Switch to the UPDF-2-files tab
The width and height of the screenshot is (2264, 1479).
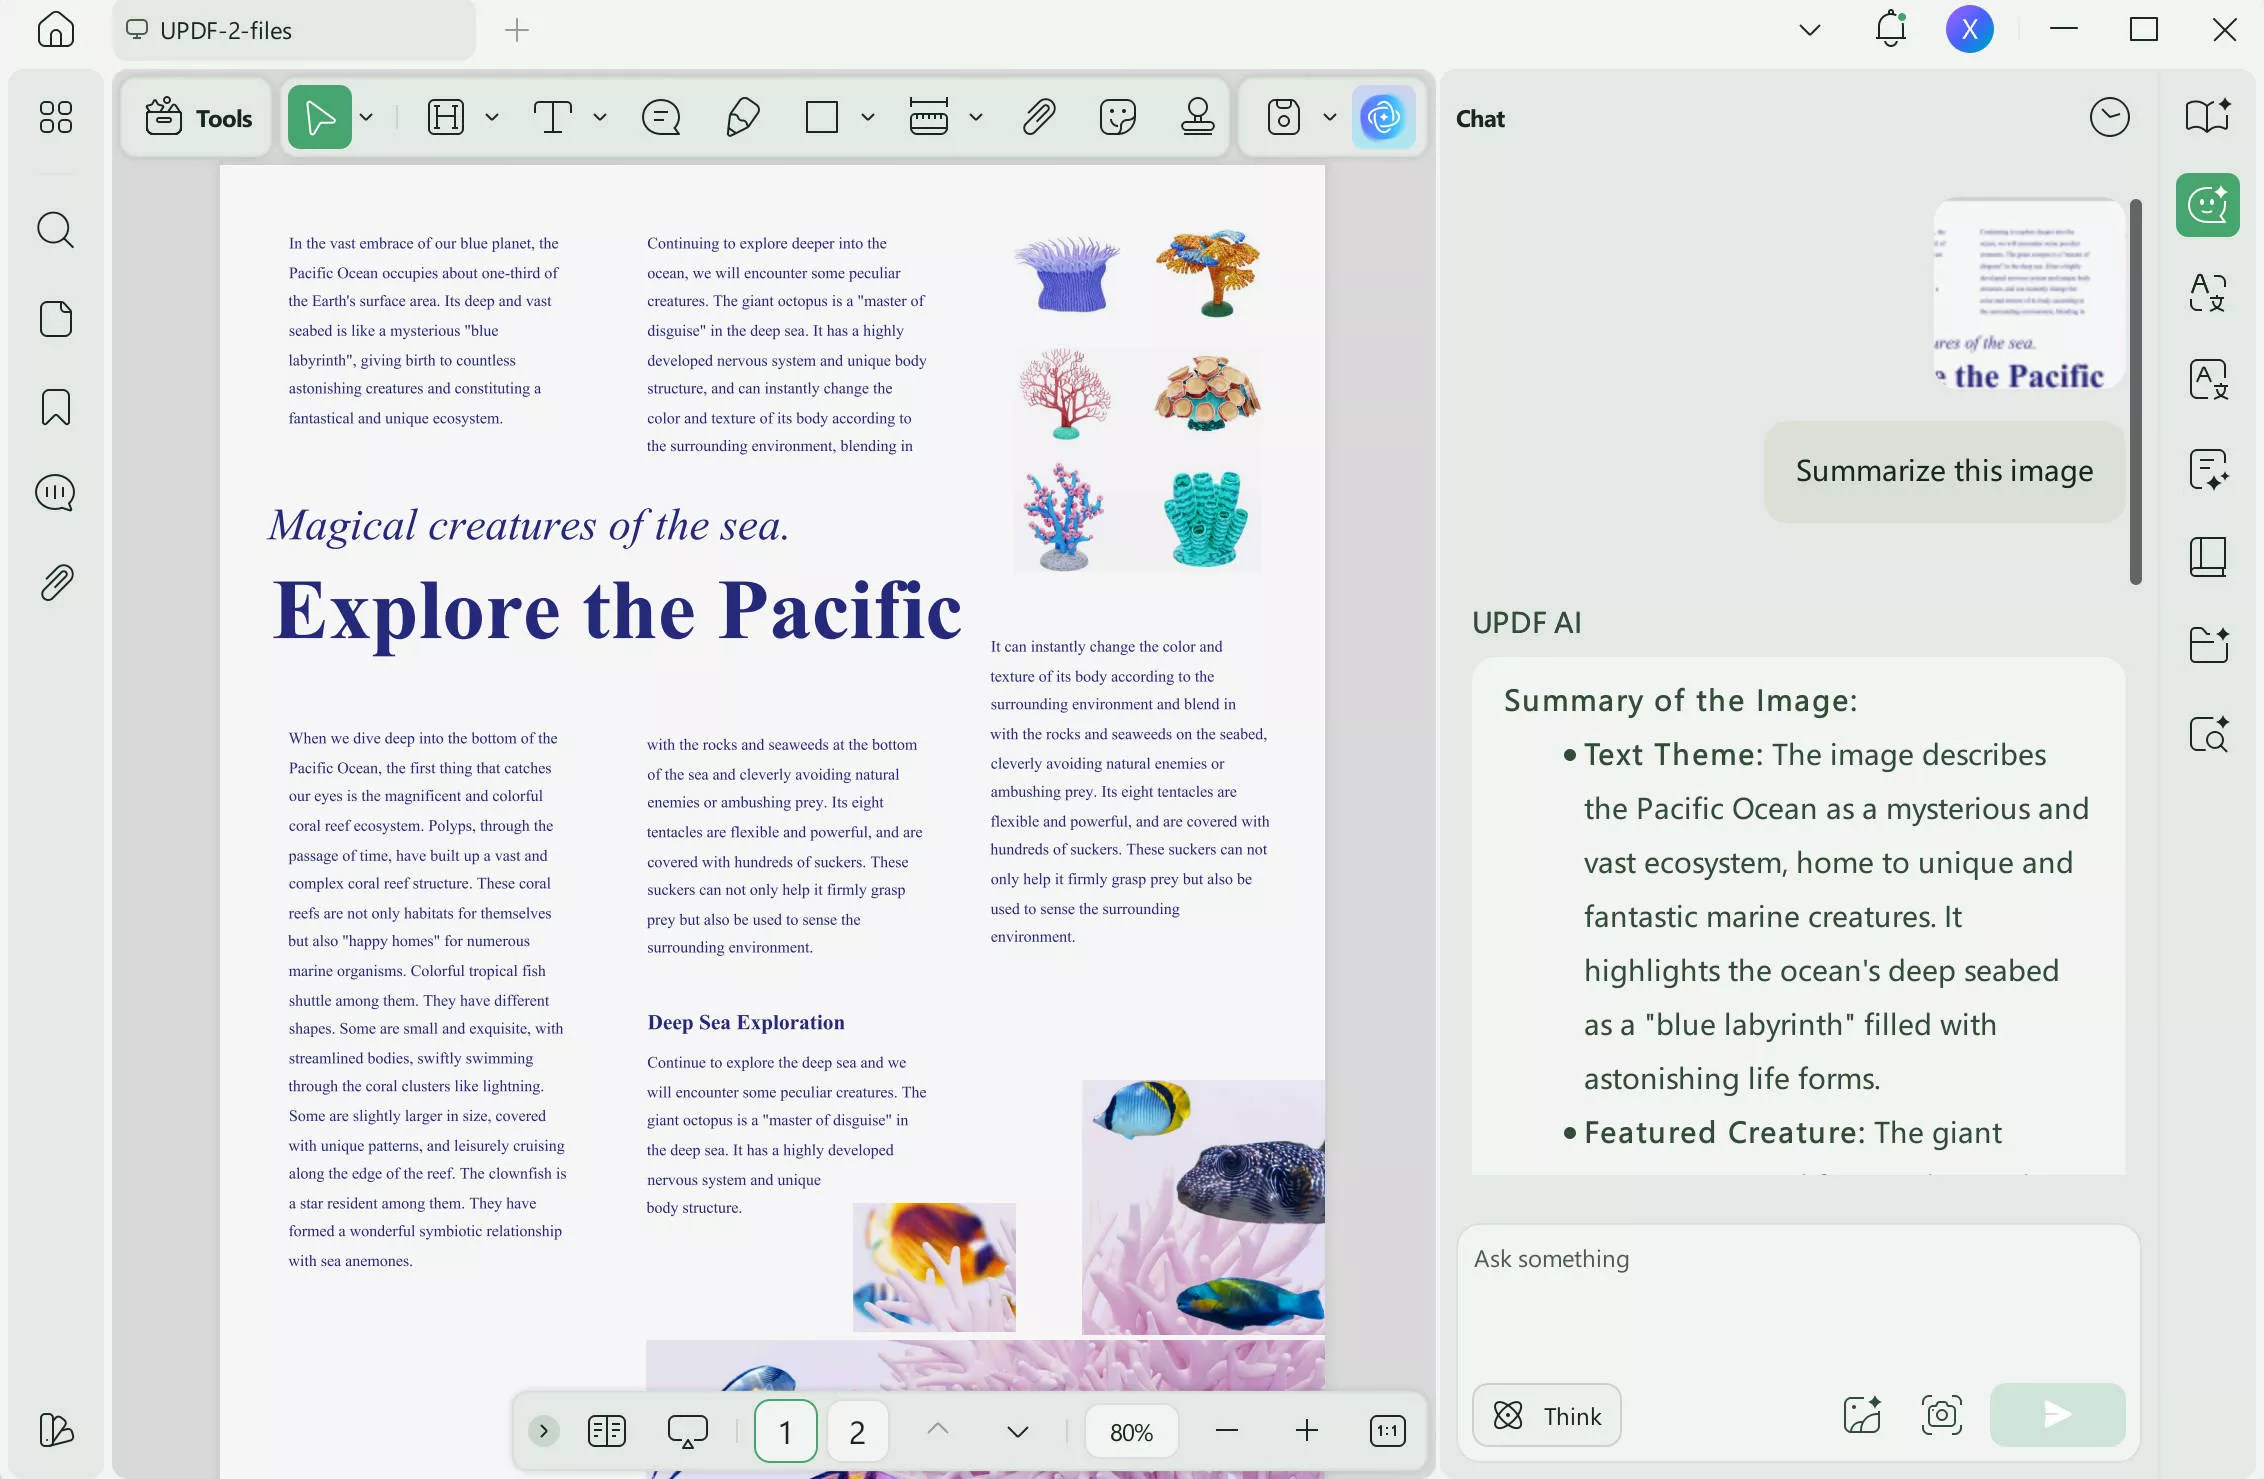[x=226, y=30]
